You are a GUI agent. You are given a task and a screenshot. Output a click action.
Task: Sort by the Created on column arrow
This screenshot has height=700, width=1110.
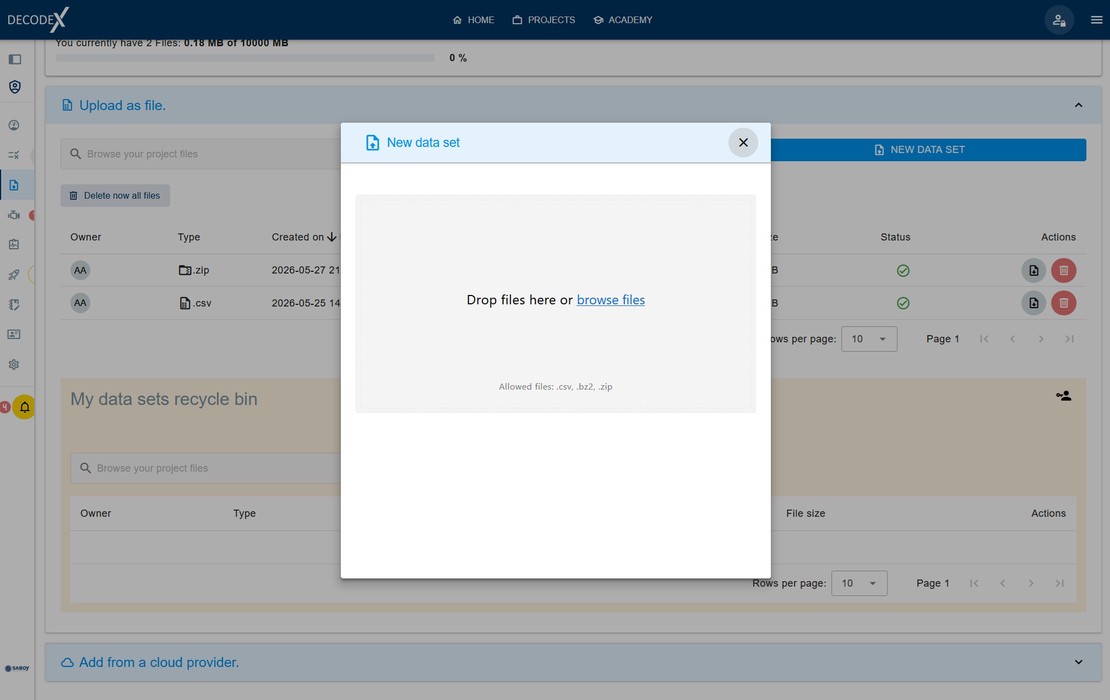[x=331, y=237]
